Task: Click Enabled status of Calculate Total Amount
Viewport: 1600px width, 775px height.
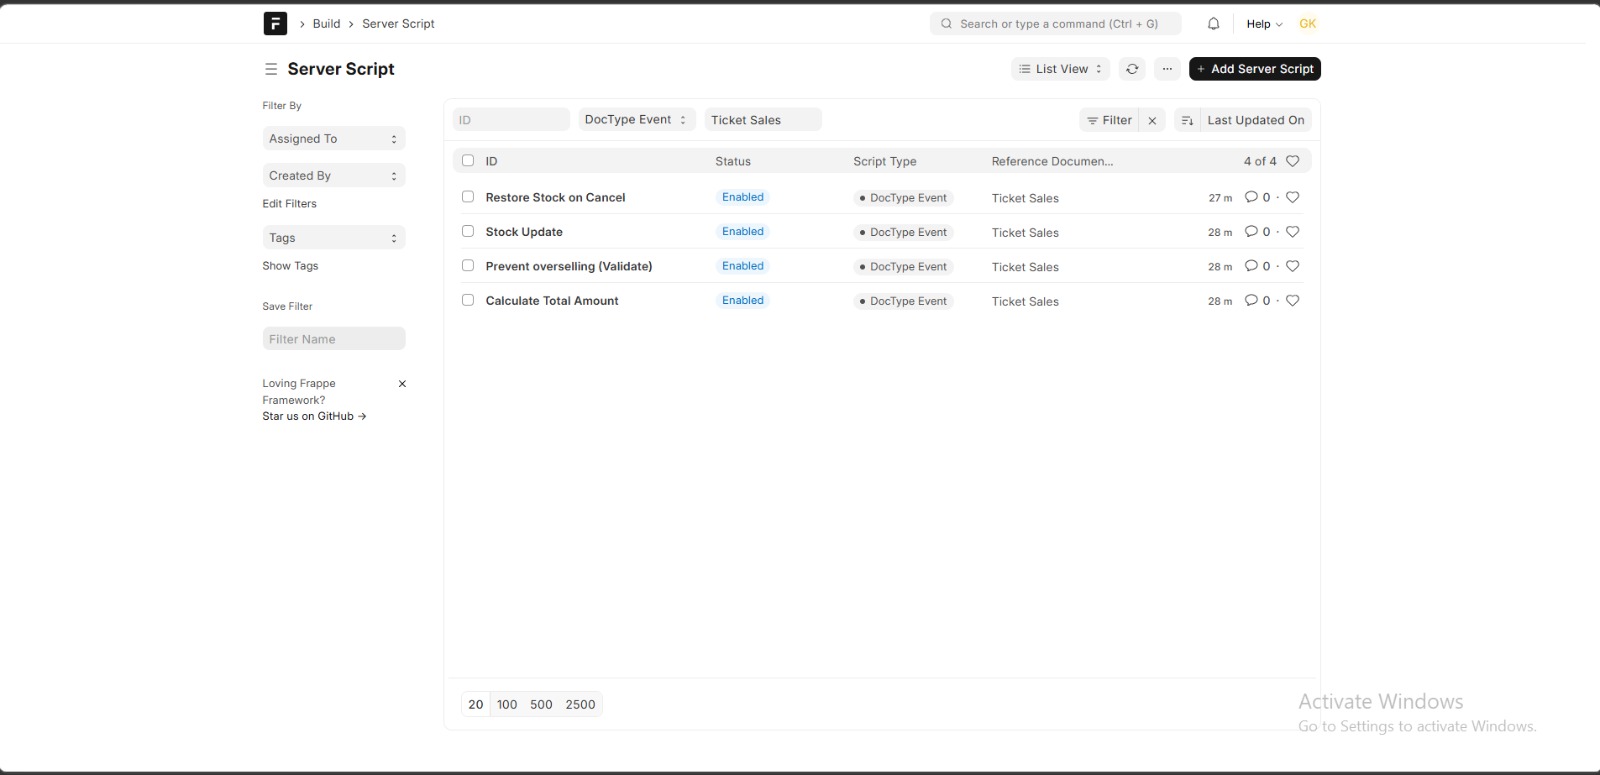Action: (743, 301)
